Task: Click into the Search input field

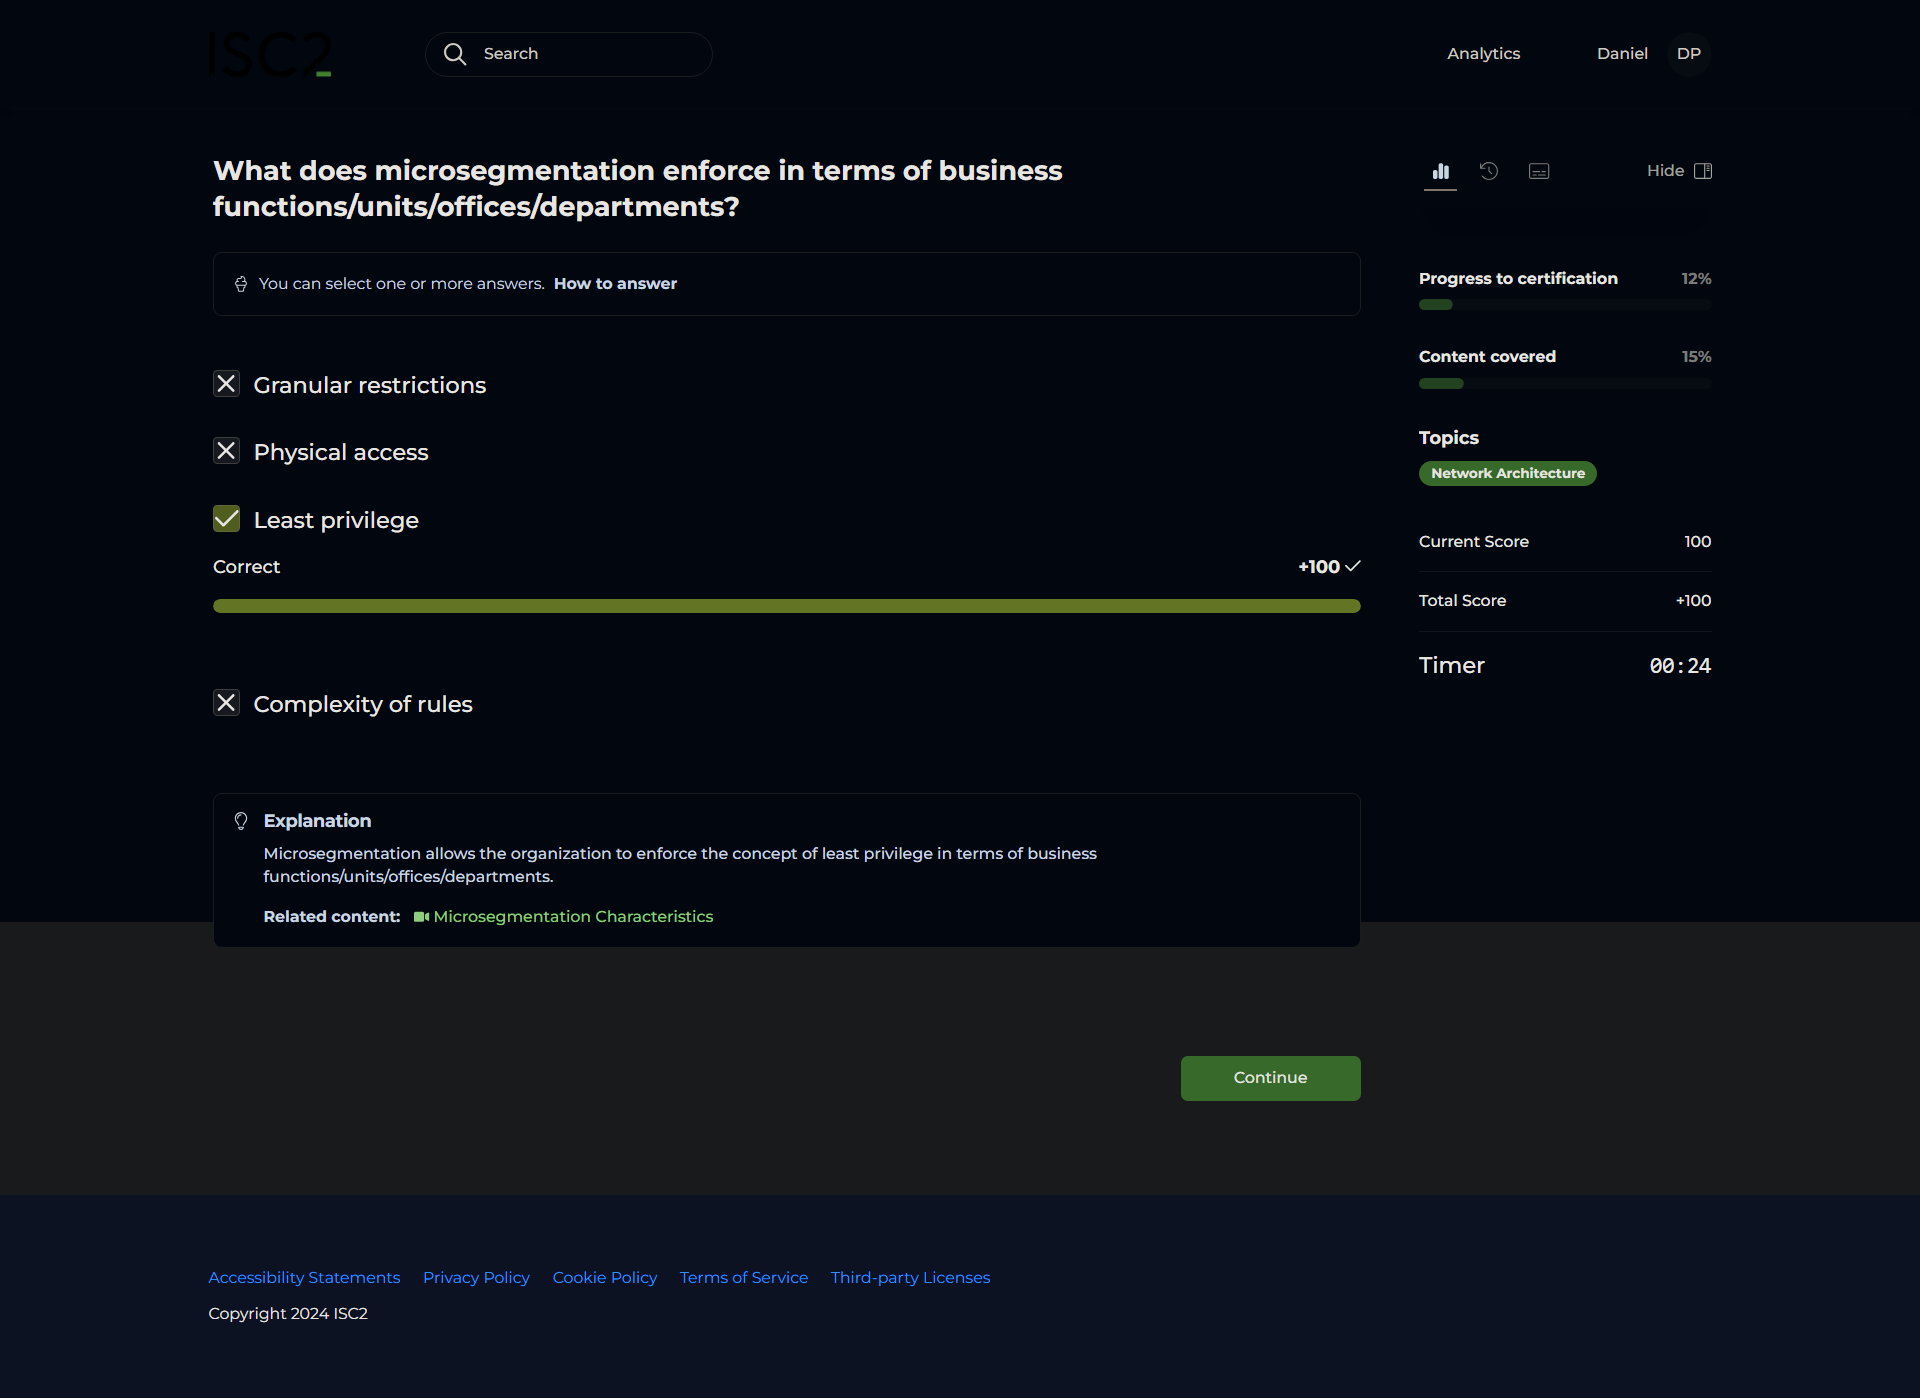Action: click(x=590, y=54)
